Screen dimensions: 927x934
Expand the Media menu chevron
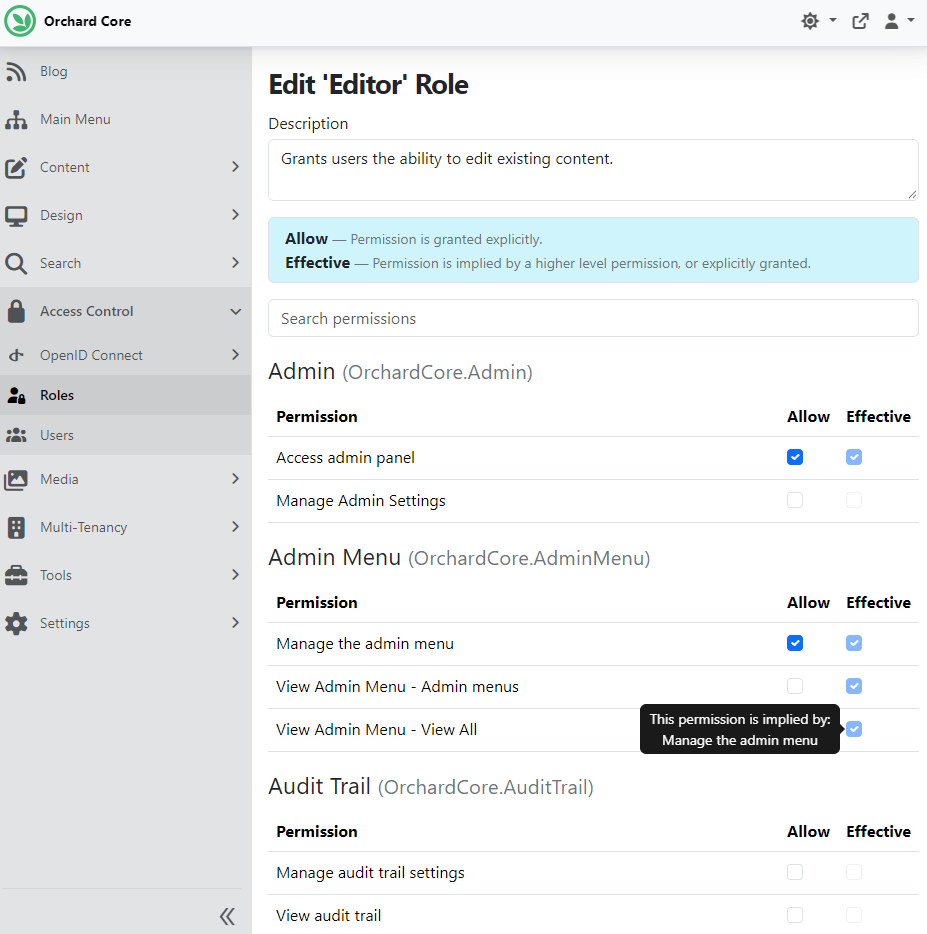coord(235,479)
